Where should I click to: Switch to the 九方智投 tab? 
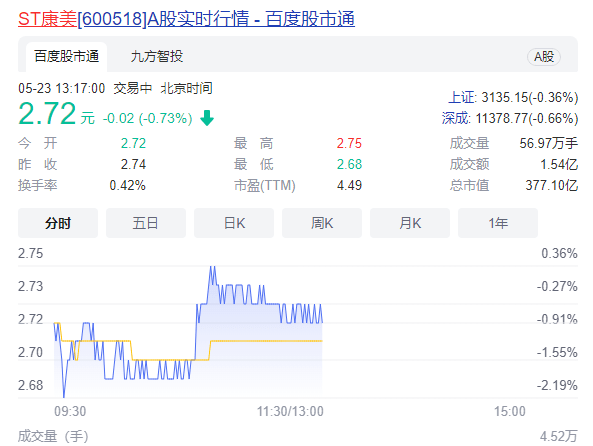click(x=157, y=57)
